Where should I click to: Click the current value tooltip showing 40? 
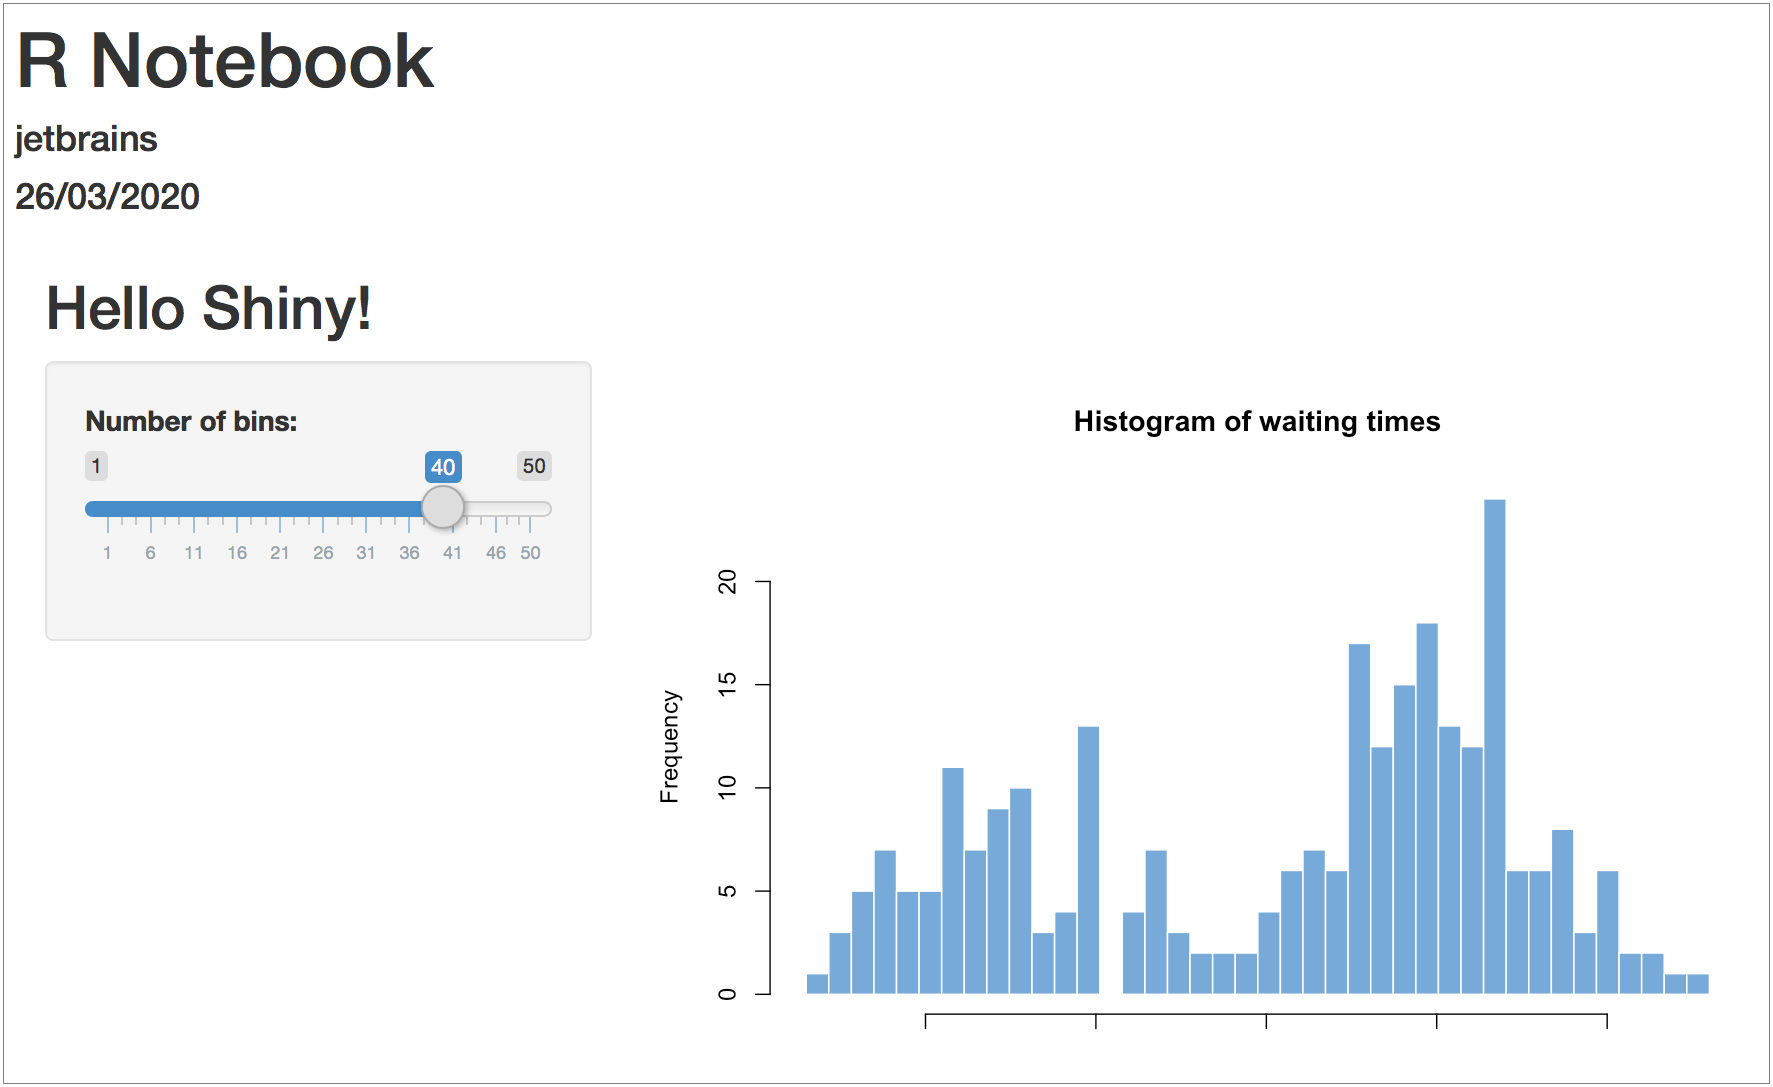point(443,466)
